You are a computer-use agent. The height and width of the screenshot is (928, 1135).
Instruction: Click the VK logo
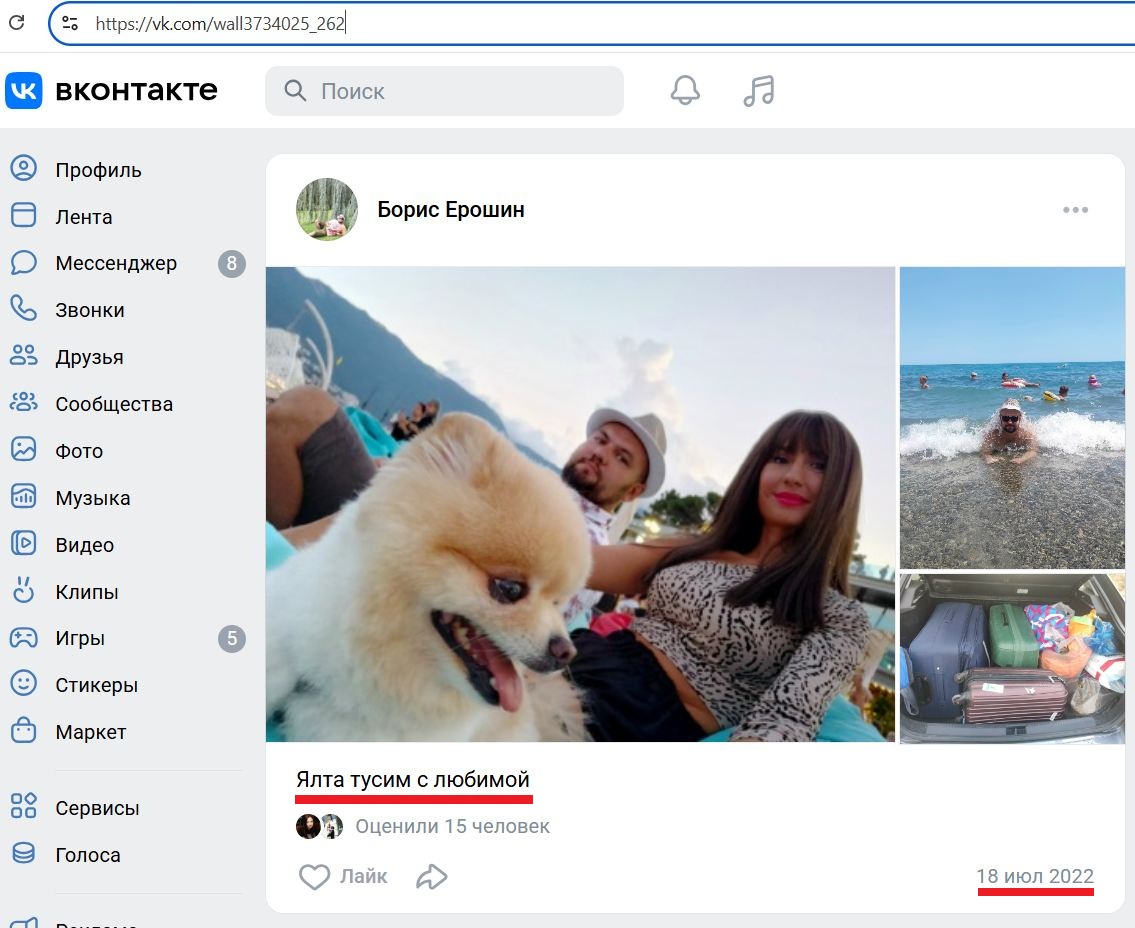click(24, 91)
